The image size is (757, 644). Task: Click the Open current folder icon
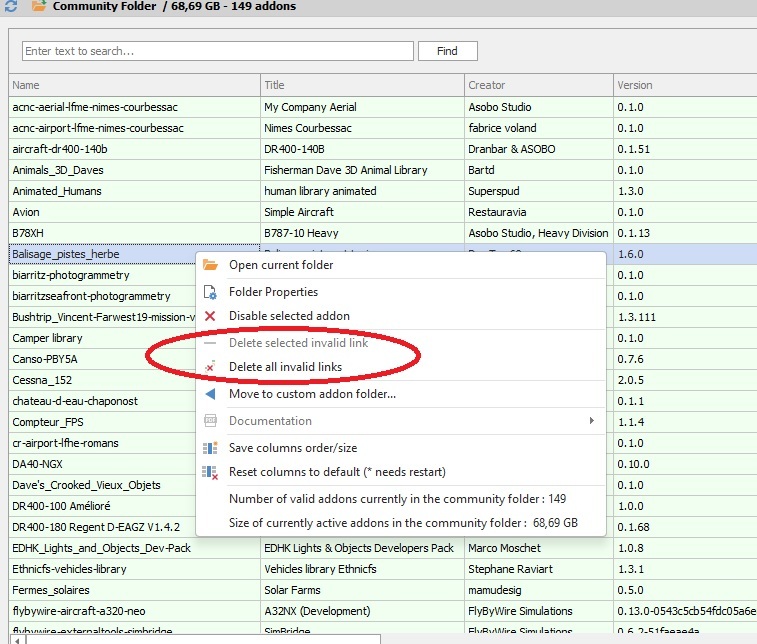pos(210,265)
